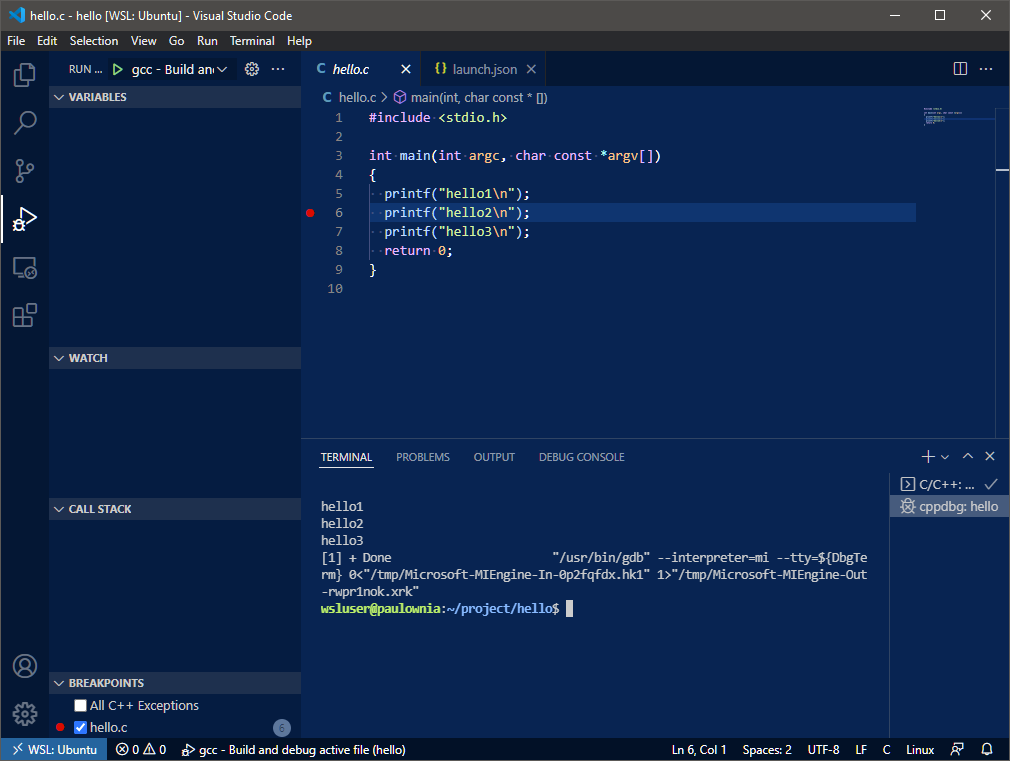Open the Extensions view icon
The image size is (1010, 761).
coord(24,315)
